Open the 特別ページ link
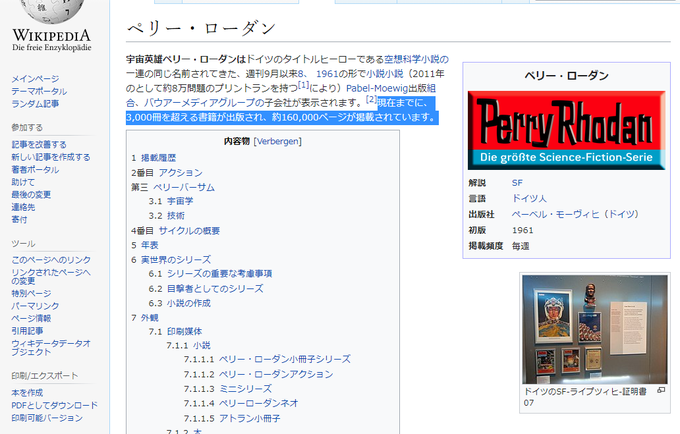Viewport: 680px width, 434px height. click(31, 294)
